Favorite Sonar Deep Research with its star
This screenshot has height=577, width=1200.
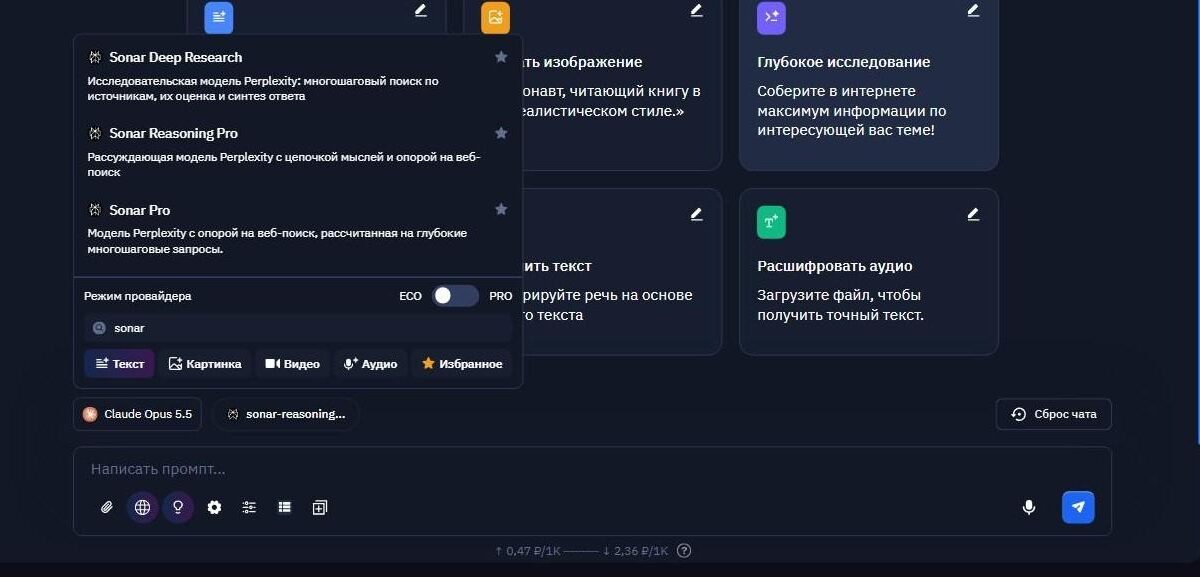(501, 57)
